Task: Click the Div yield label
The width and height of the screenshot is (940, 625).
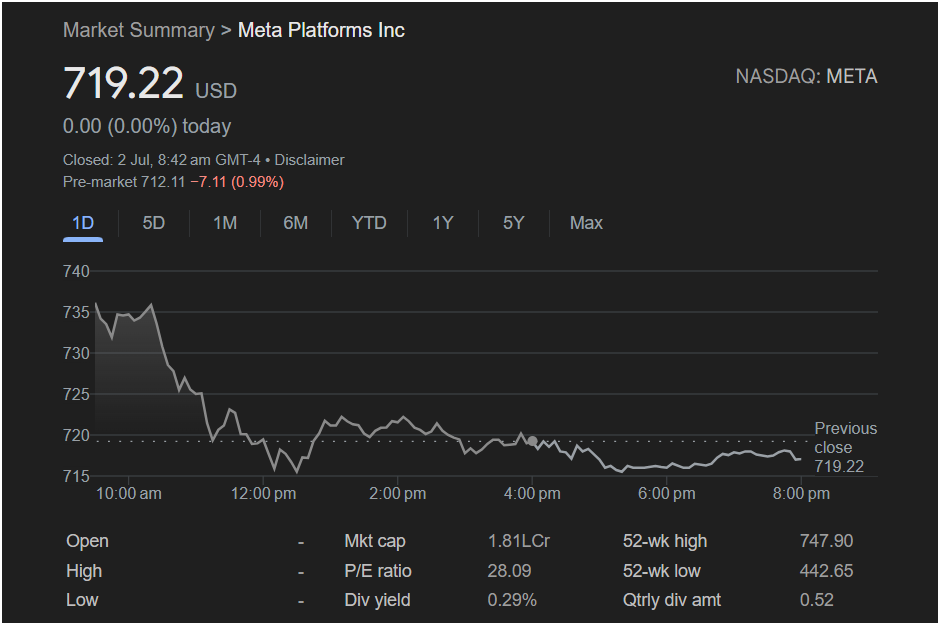Action: [377, 600]
